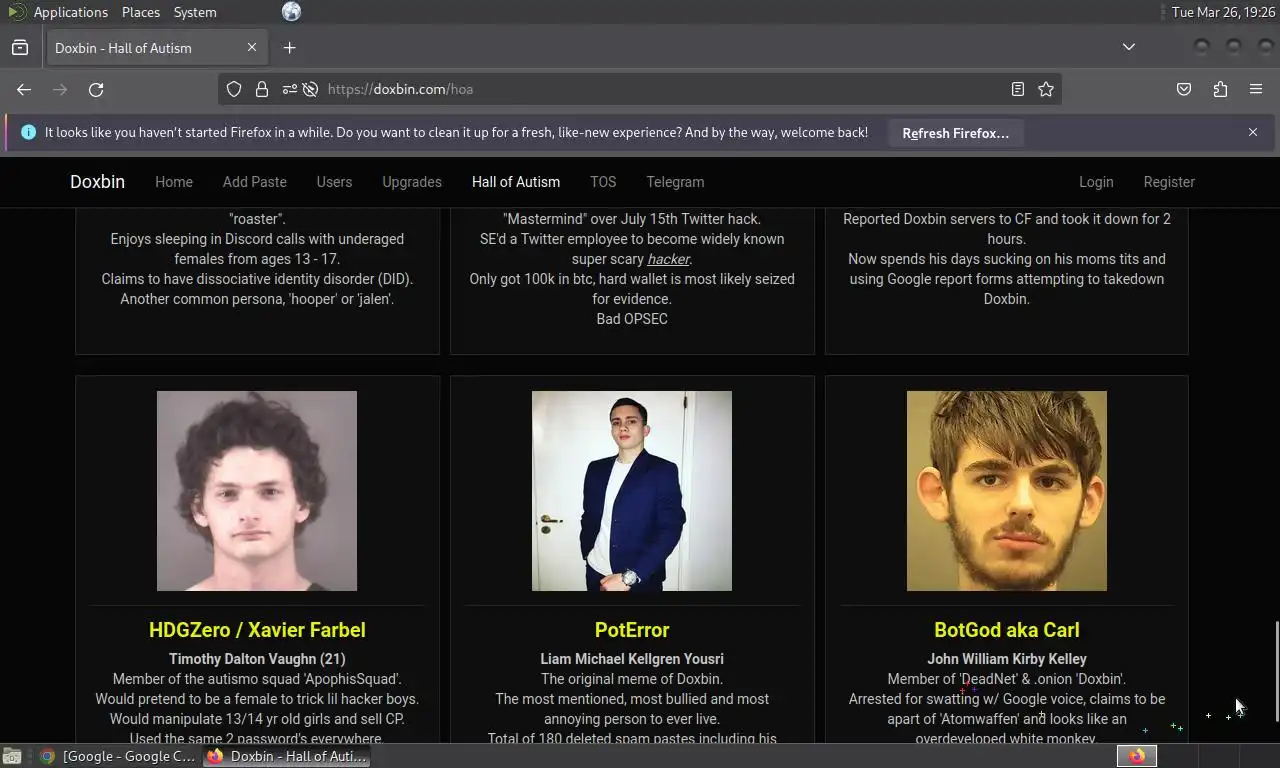Open the Add Paste page
1280x768 pixels.
pos(255,182)
